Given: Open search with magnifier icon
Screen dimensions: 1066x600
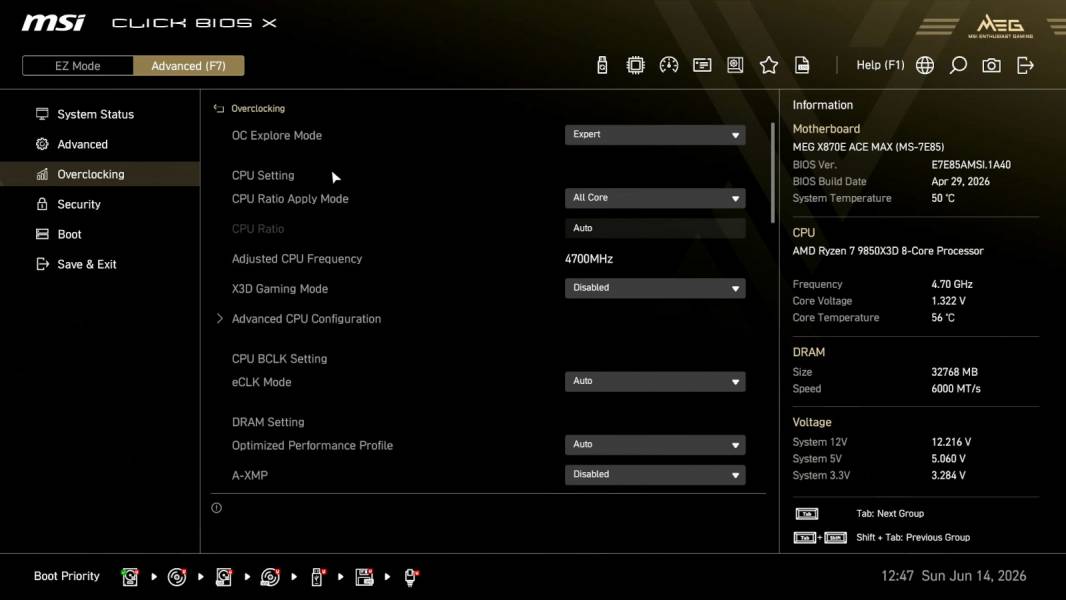Looking at the screenshot, I should tap(958, 65).
